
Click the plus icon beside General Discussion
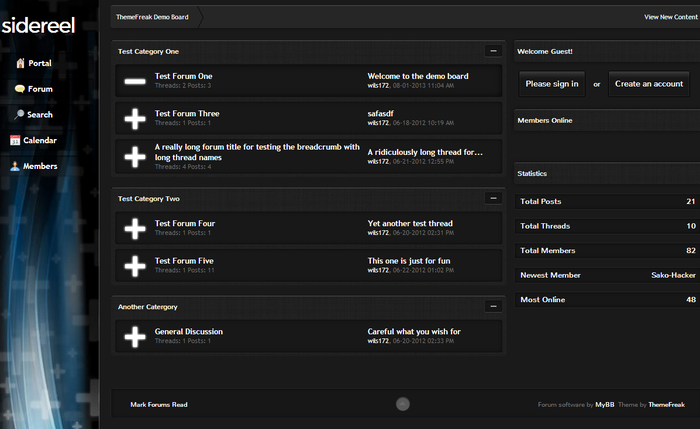tap(135, 337)
